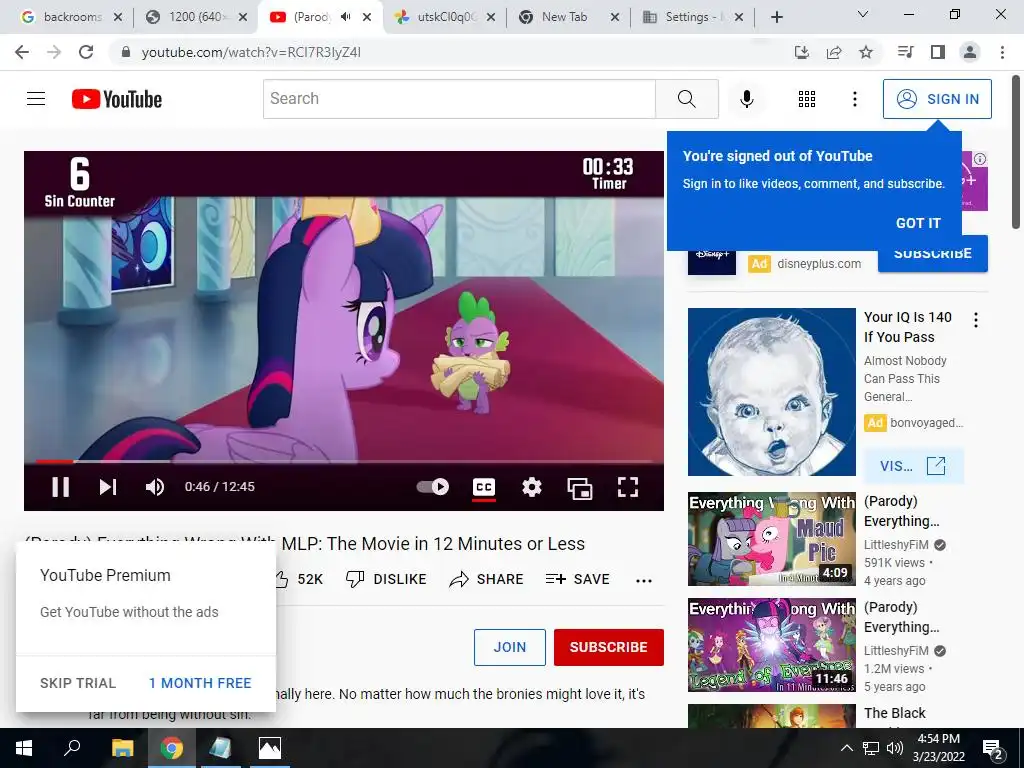Open Photos app from taskbar
The image size is (1024, 768).
click(269, 748)
